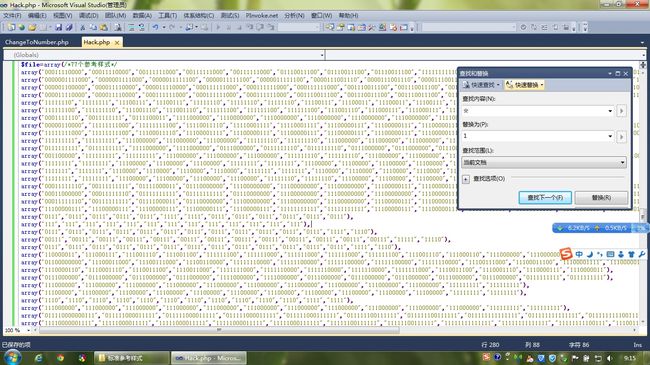650x365 pixels.
Task: Open the Undo history dropdown arrow
Action: [163, 27]
